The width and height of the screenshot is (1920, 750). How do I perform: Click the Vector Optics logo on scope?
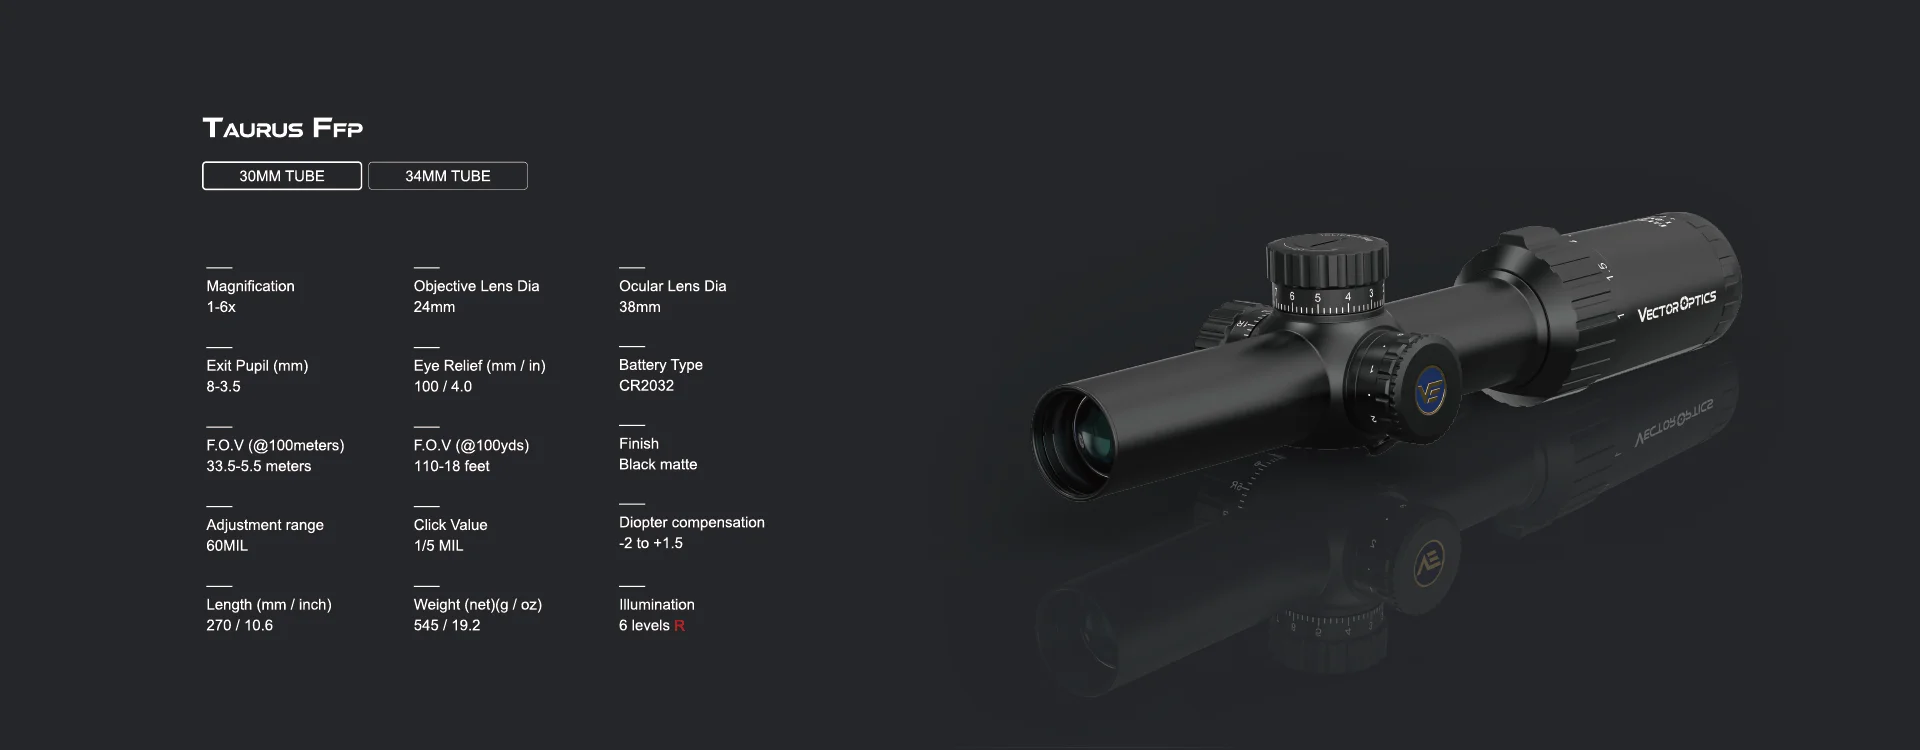tap(1676, 306)
